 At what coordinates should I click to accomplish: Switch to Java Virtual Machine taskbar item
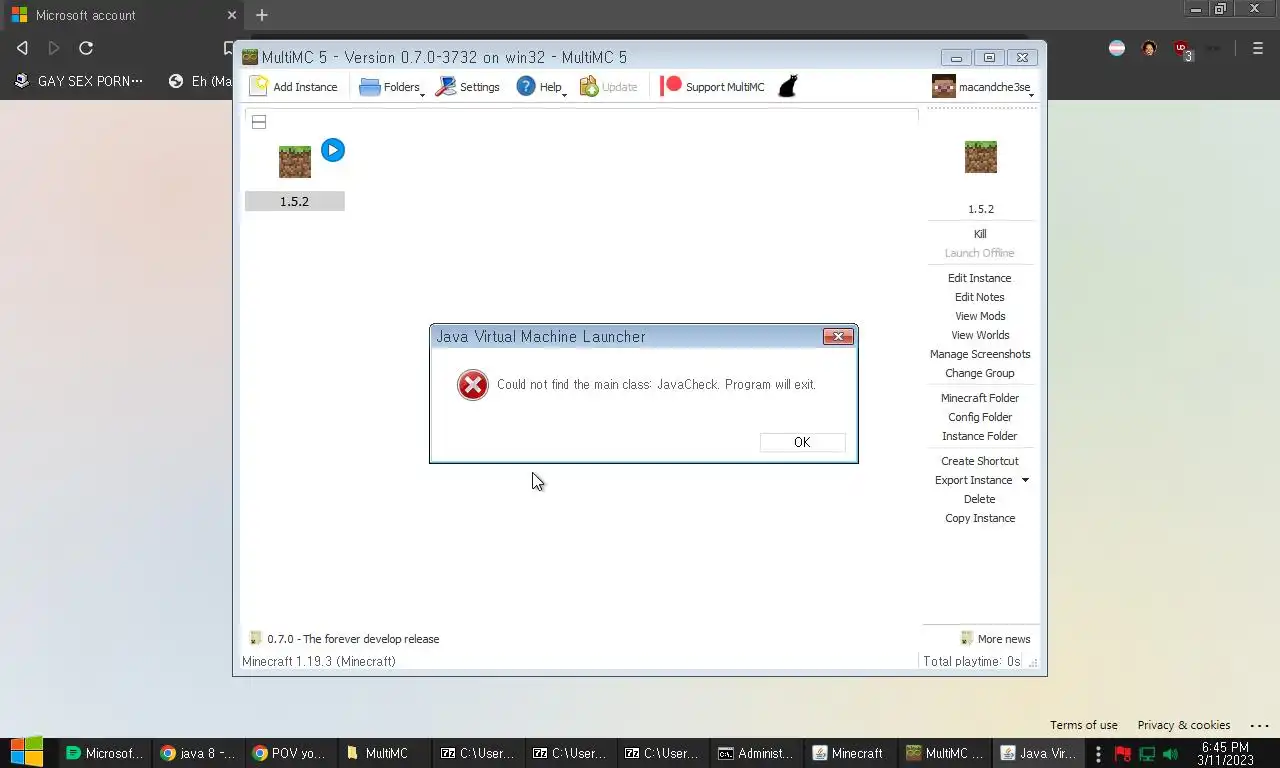1038,753
